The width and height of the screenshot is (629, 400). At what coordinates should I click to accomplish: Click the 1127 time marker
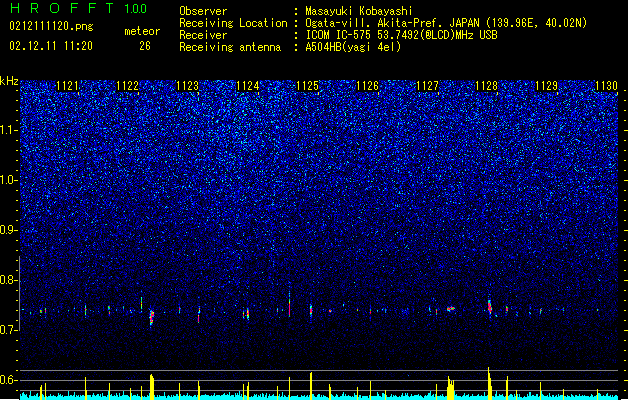tap(428, 86)
